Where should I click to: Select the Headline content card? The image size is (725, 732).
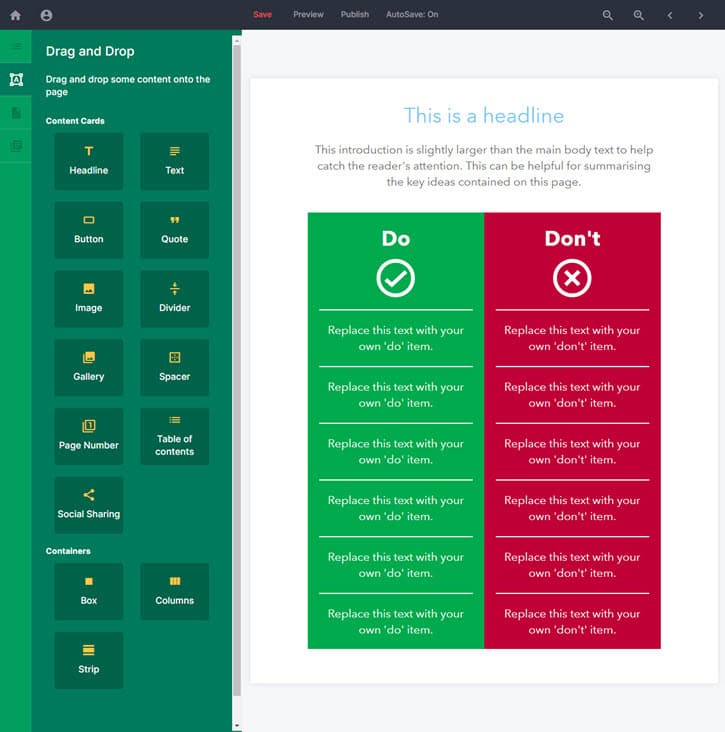89,161
